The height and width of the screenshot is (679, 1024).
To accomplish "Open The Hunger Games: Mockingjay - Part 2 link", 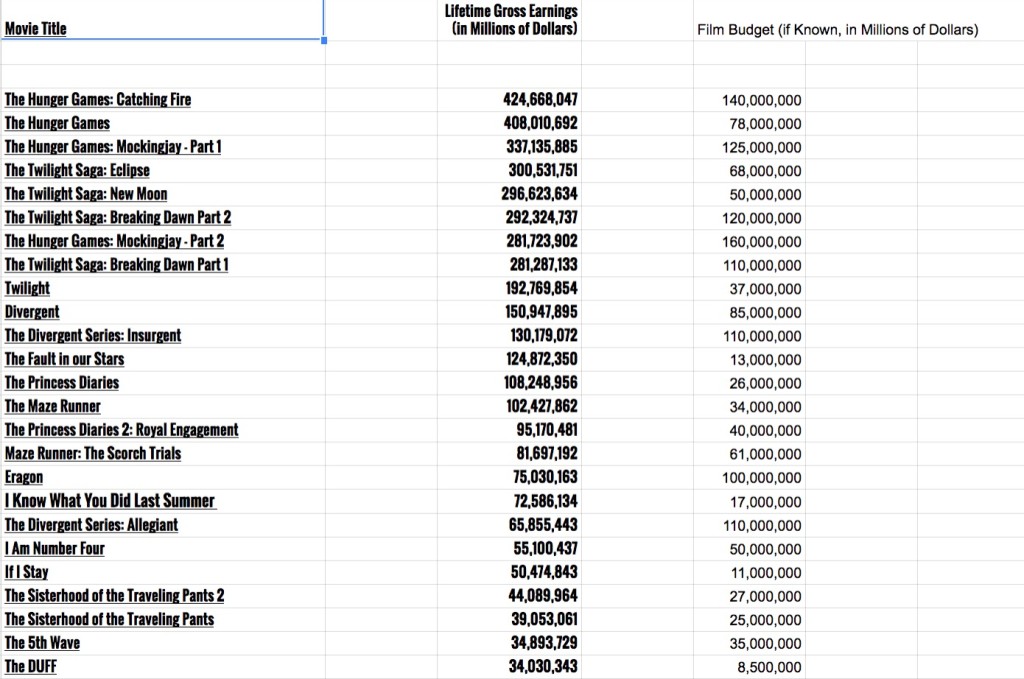I will tap(114, 240).
